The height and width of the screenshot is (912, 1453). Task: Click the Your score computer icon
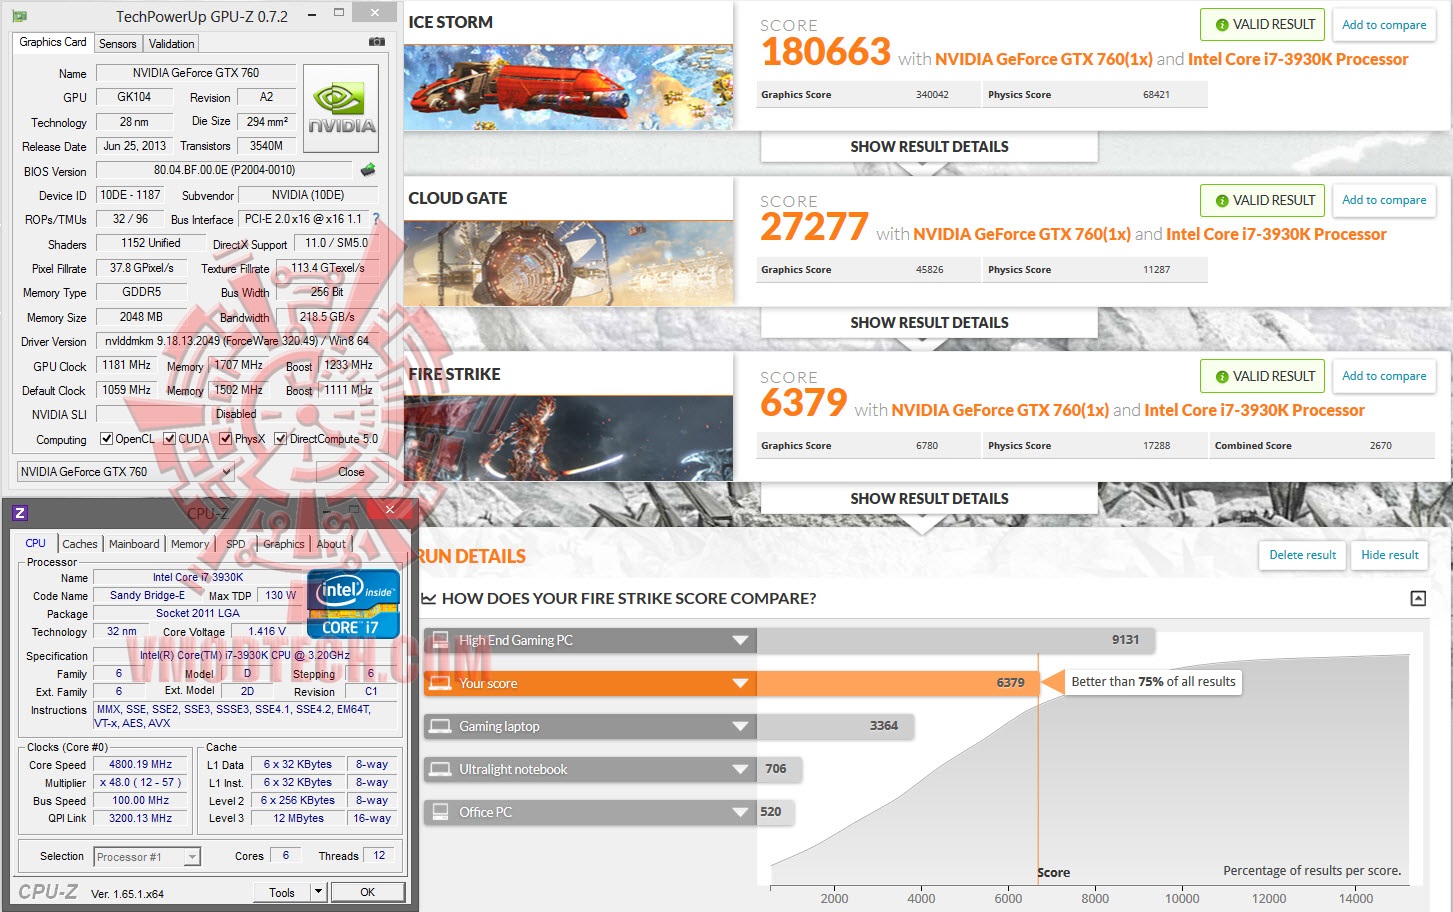(x=440, y=683)
